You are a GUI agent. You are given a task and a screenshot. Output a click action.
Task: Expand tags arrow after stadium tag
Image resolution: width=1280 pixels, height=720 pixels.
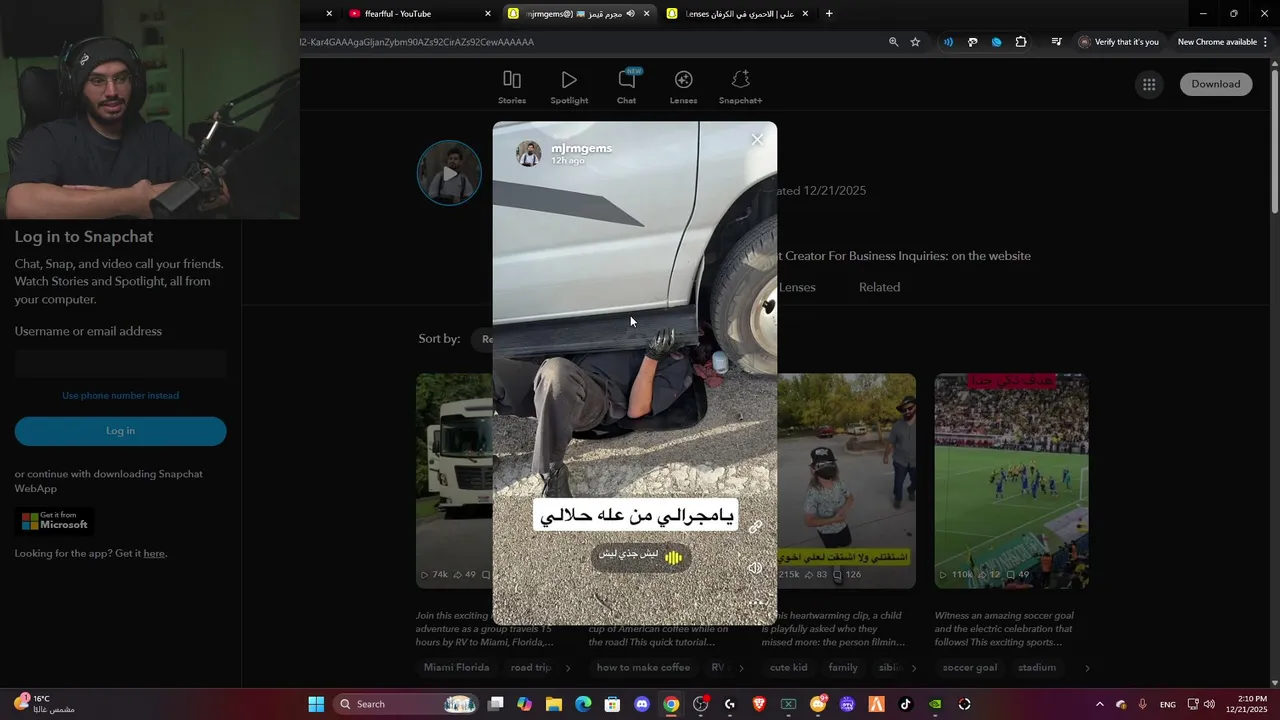[x=1087, y=667]
